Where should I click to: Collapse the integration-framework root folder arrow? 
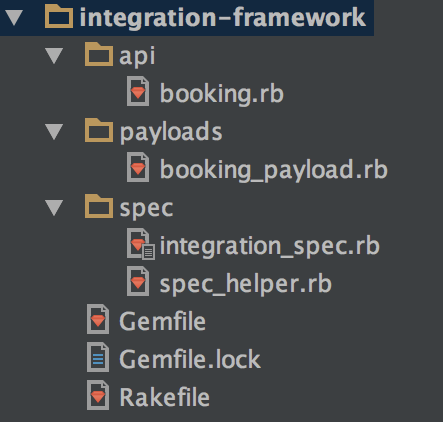(x=14, y=18)
